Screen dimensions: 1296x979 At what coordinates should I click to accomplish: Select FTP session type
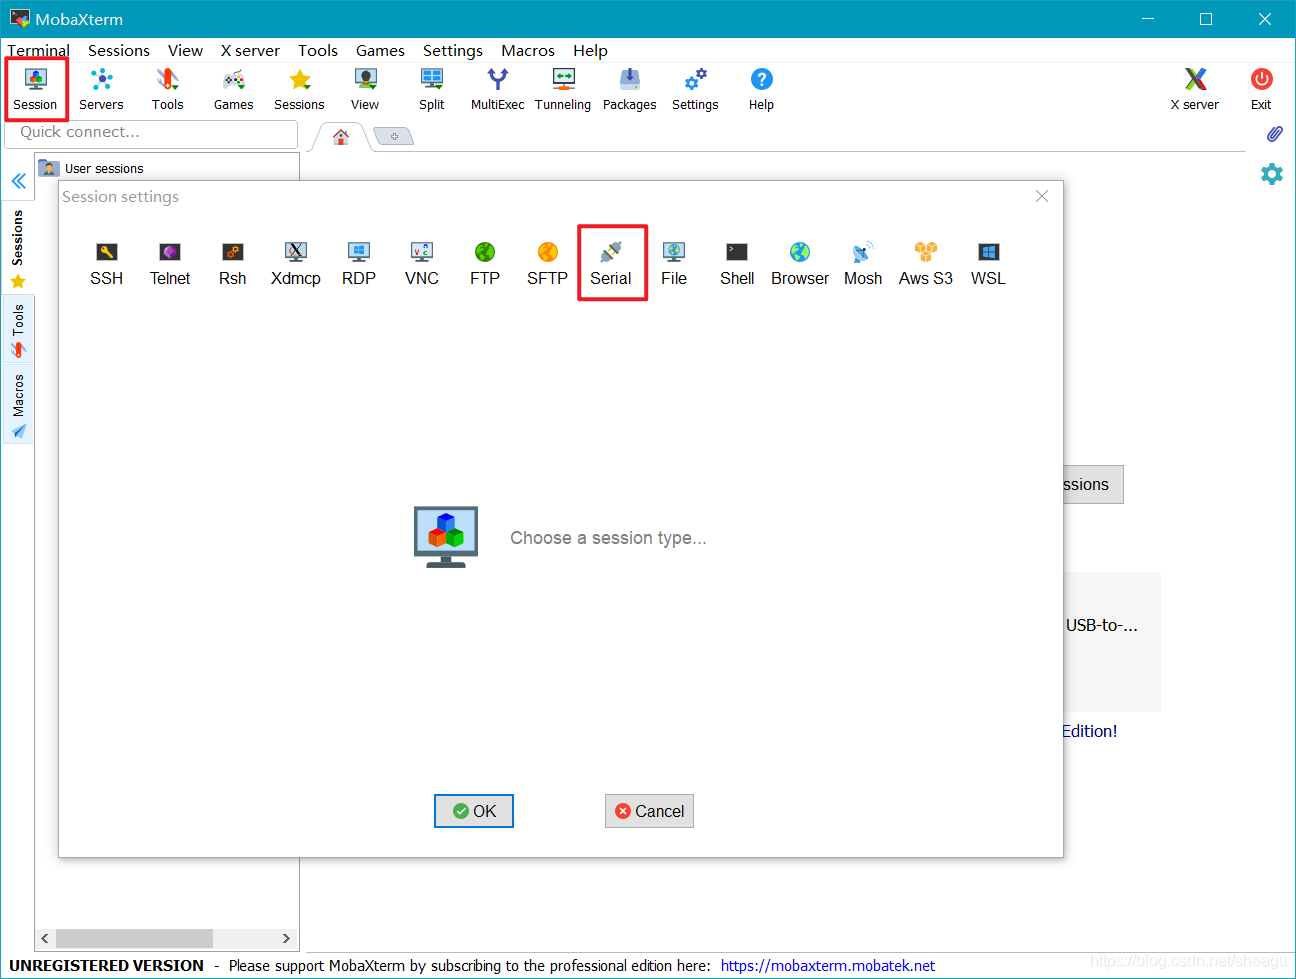point(485,264)
